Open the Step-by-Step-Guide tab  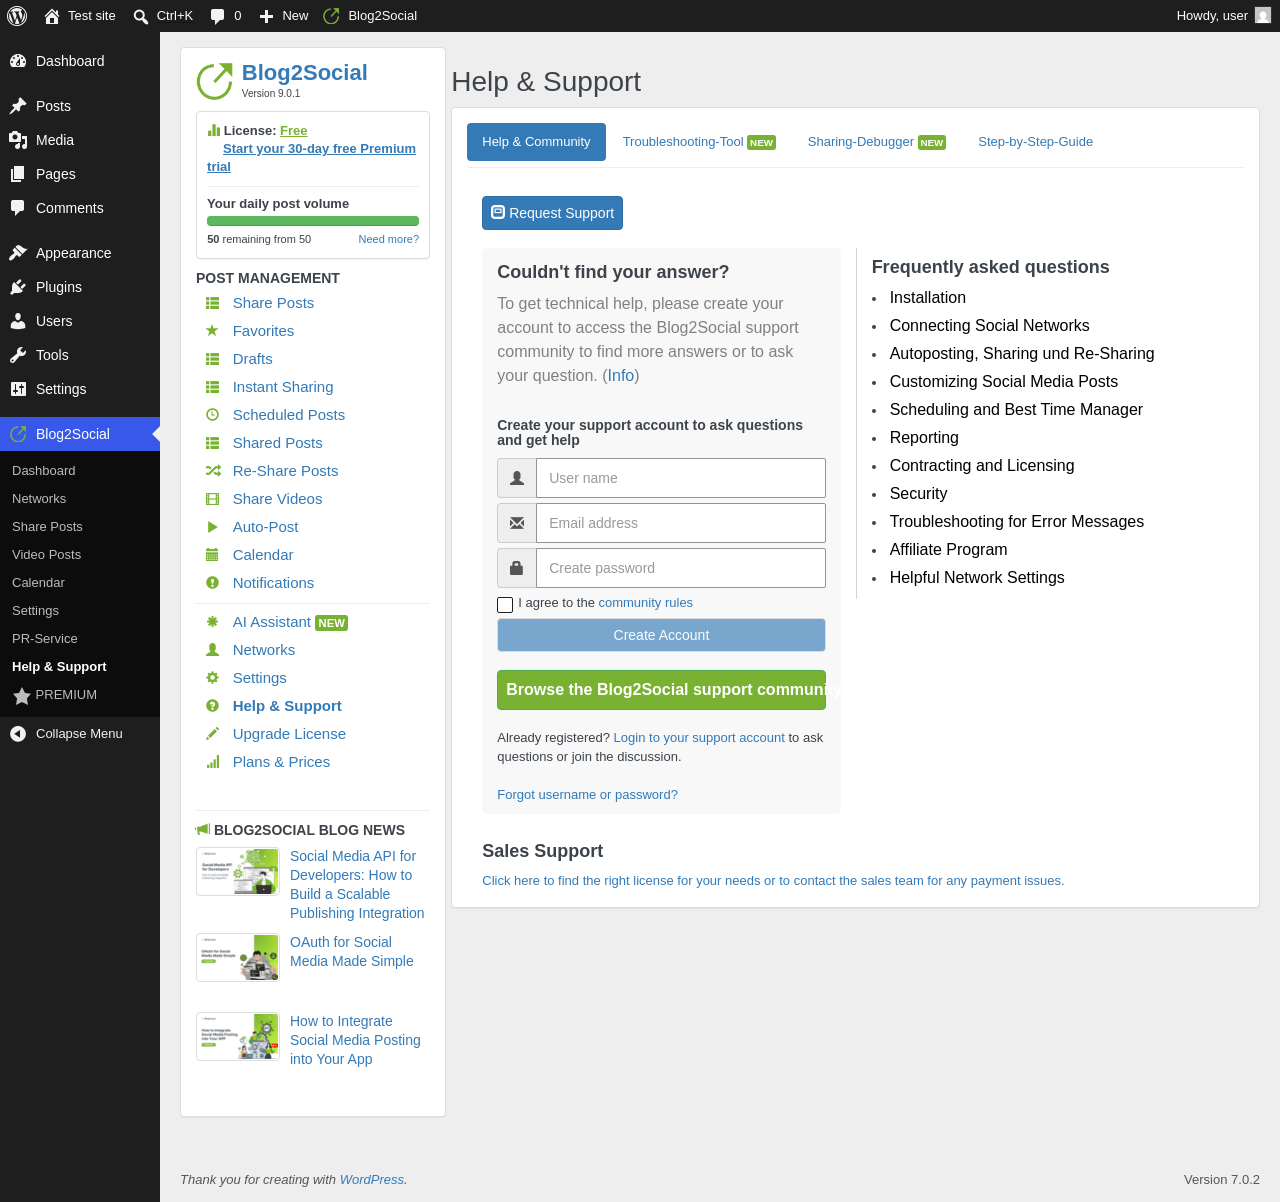pyautogui.click(x=1035, y=142)
